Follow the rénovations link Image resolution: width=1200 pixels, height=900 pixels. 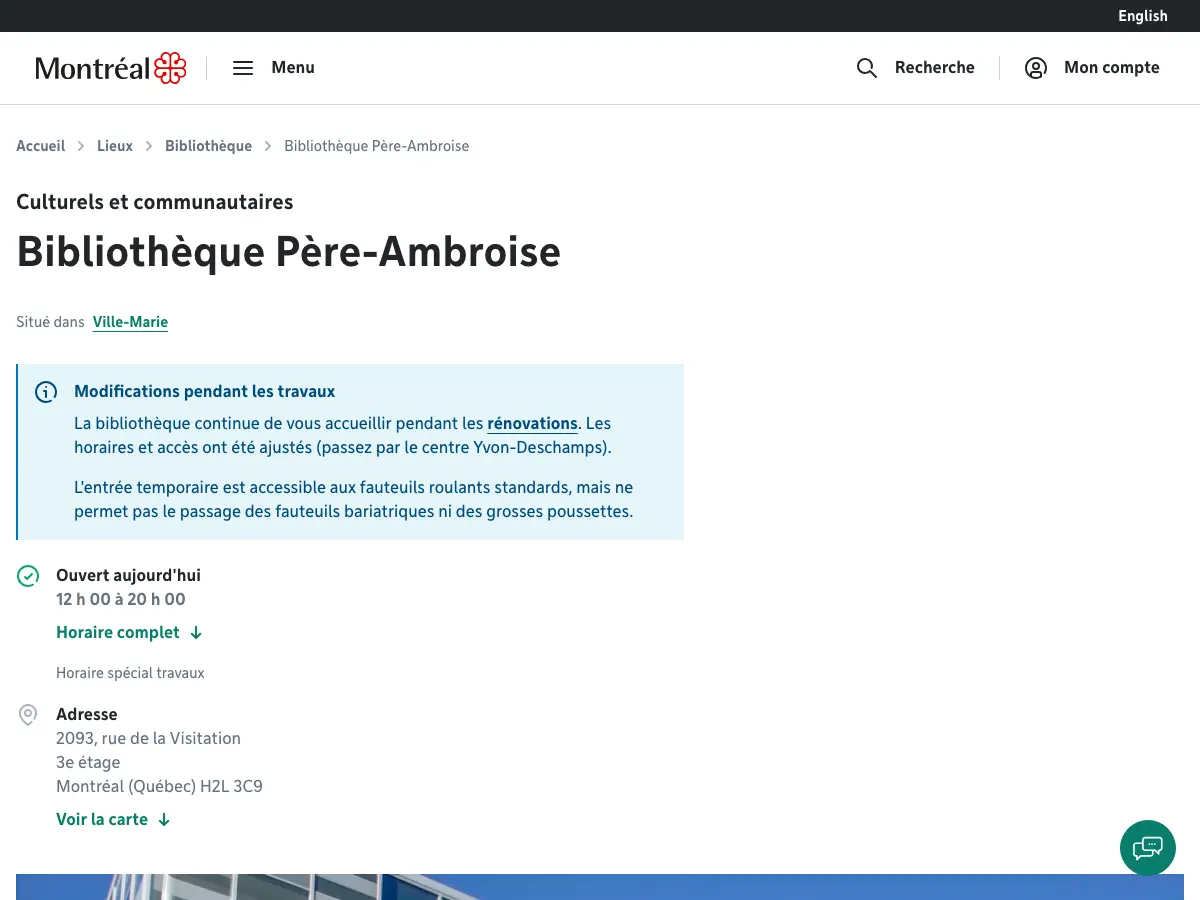click(532, 424)
